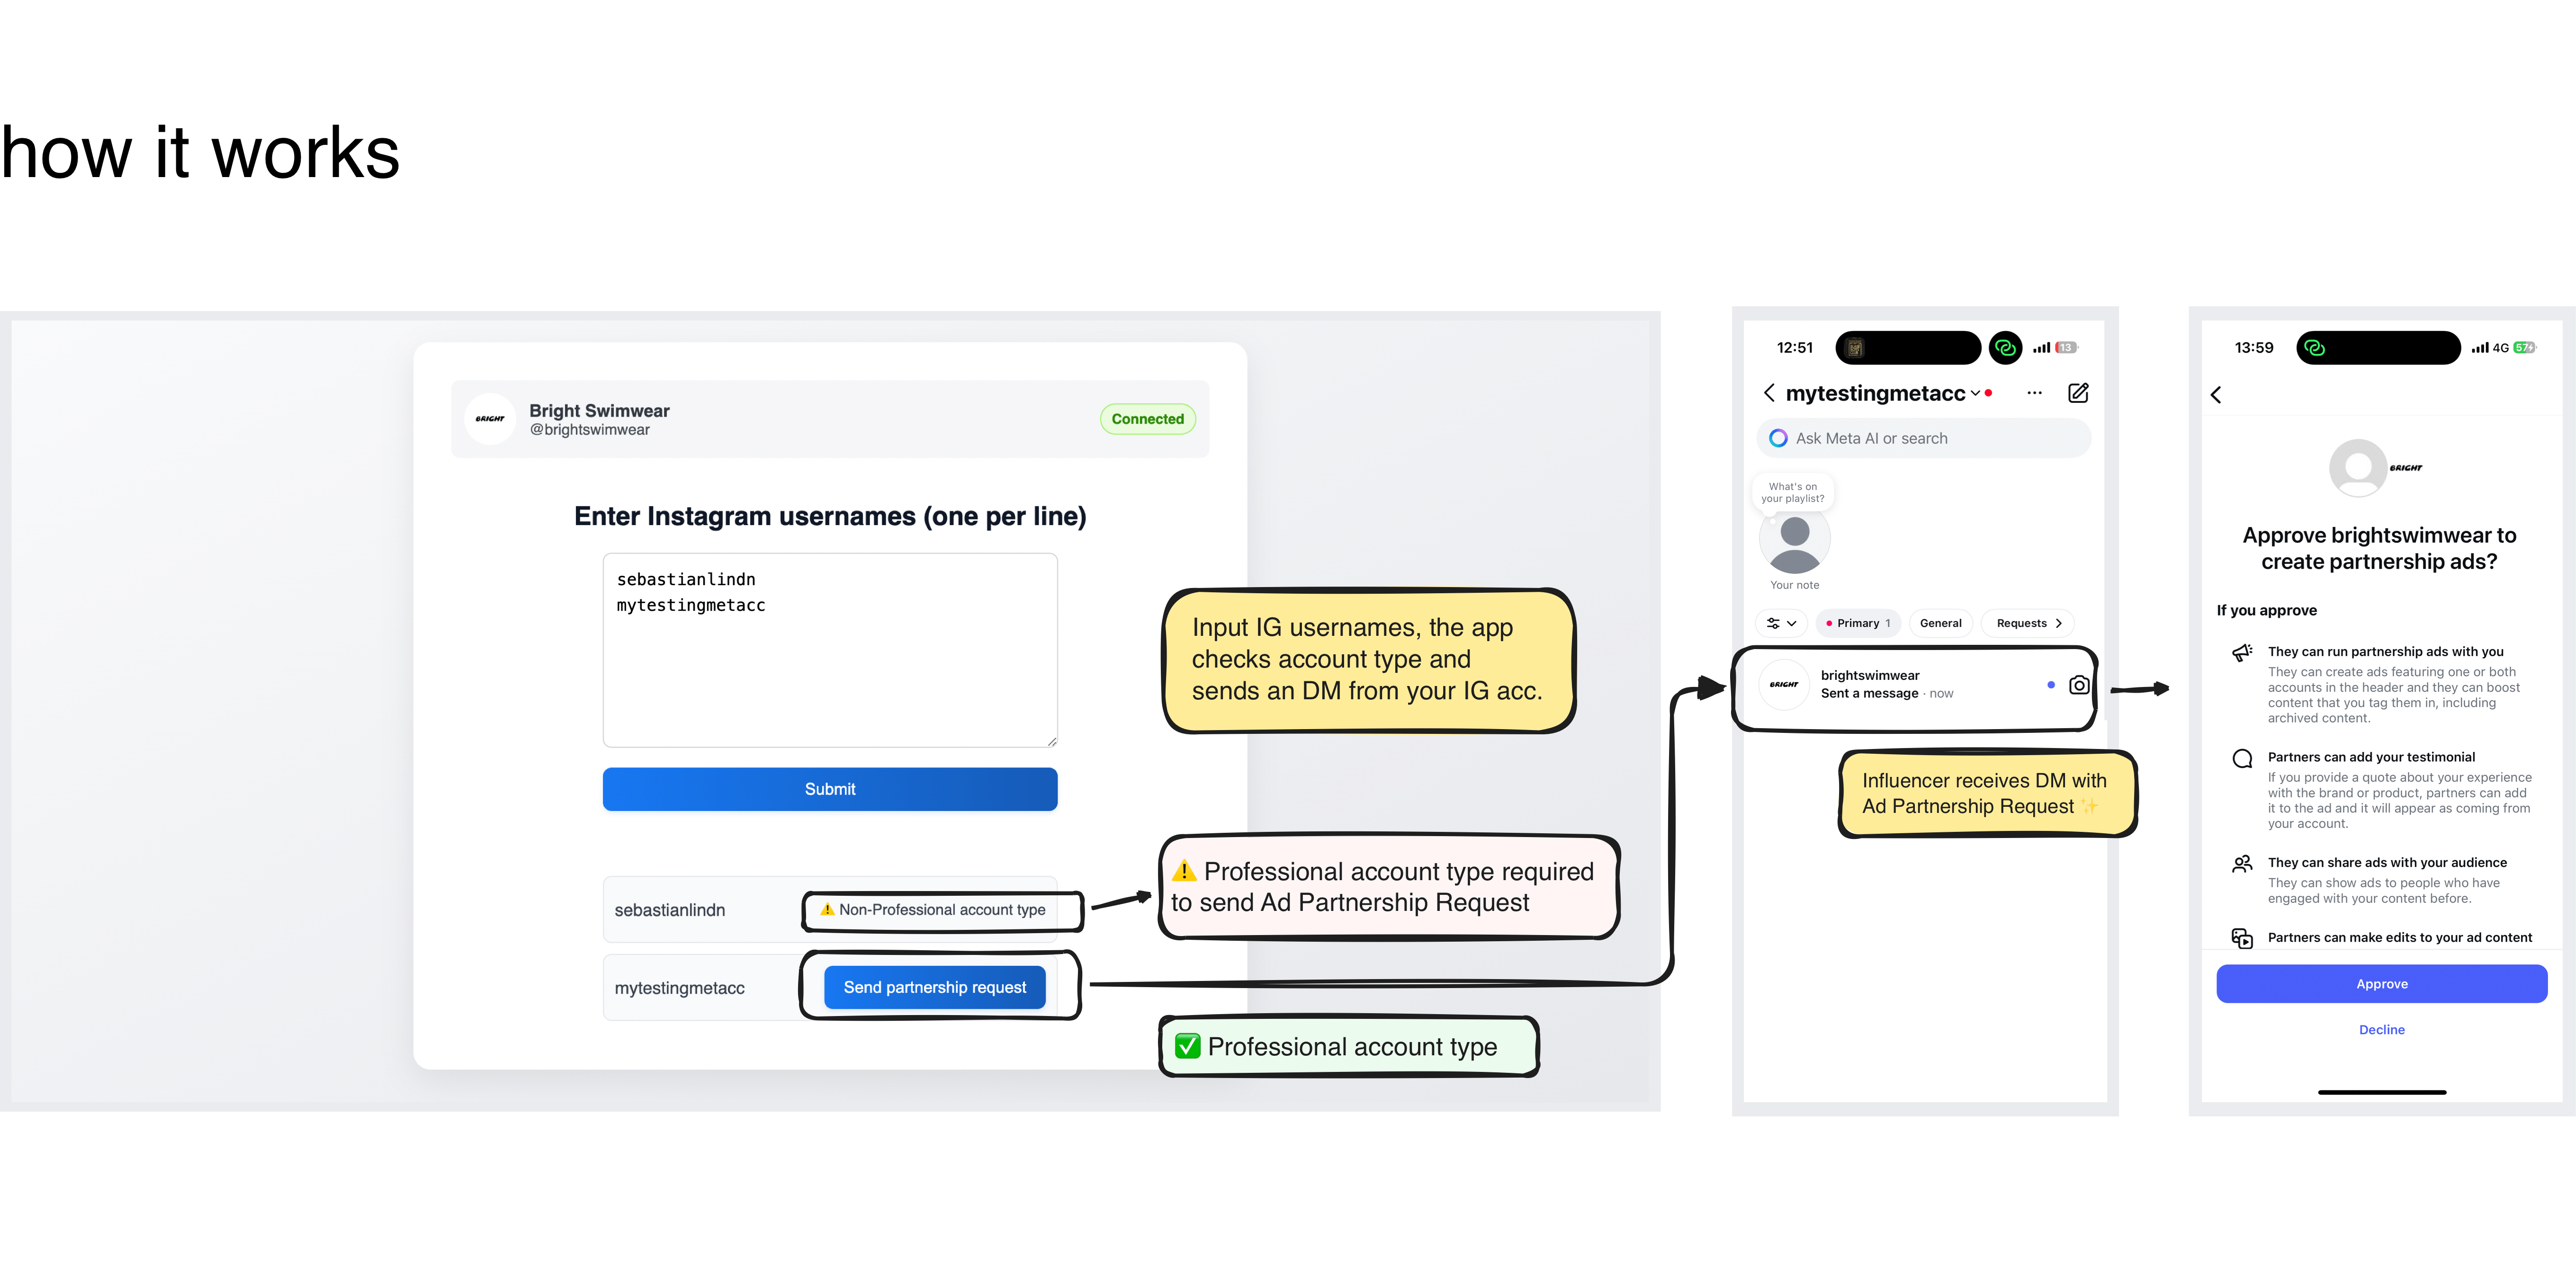This screenshot has height=1266, width=2576.
Task: Tap the signal bars in 12:51 status bar
Action: pyautogui.click(x=2041, y=348)
